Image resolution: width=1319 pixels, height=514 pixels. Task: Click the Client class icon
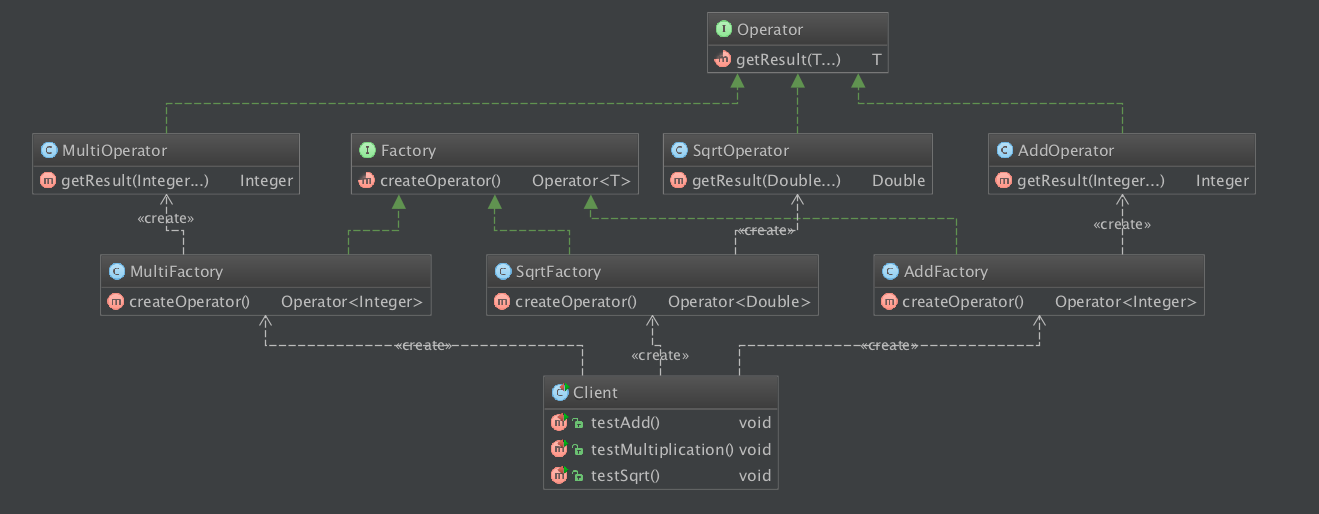pos(560,393)
